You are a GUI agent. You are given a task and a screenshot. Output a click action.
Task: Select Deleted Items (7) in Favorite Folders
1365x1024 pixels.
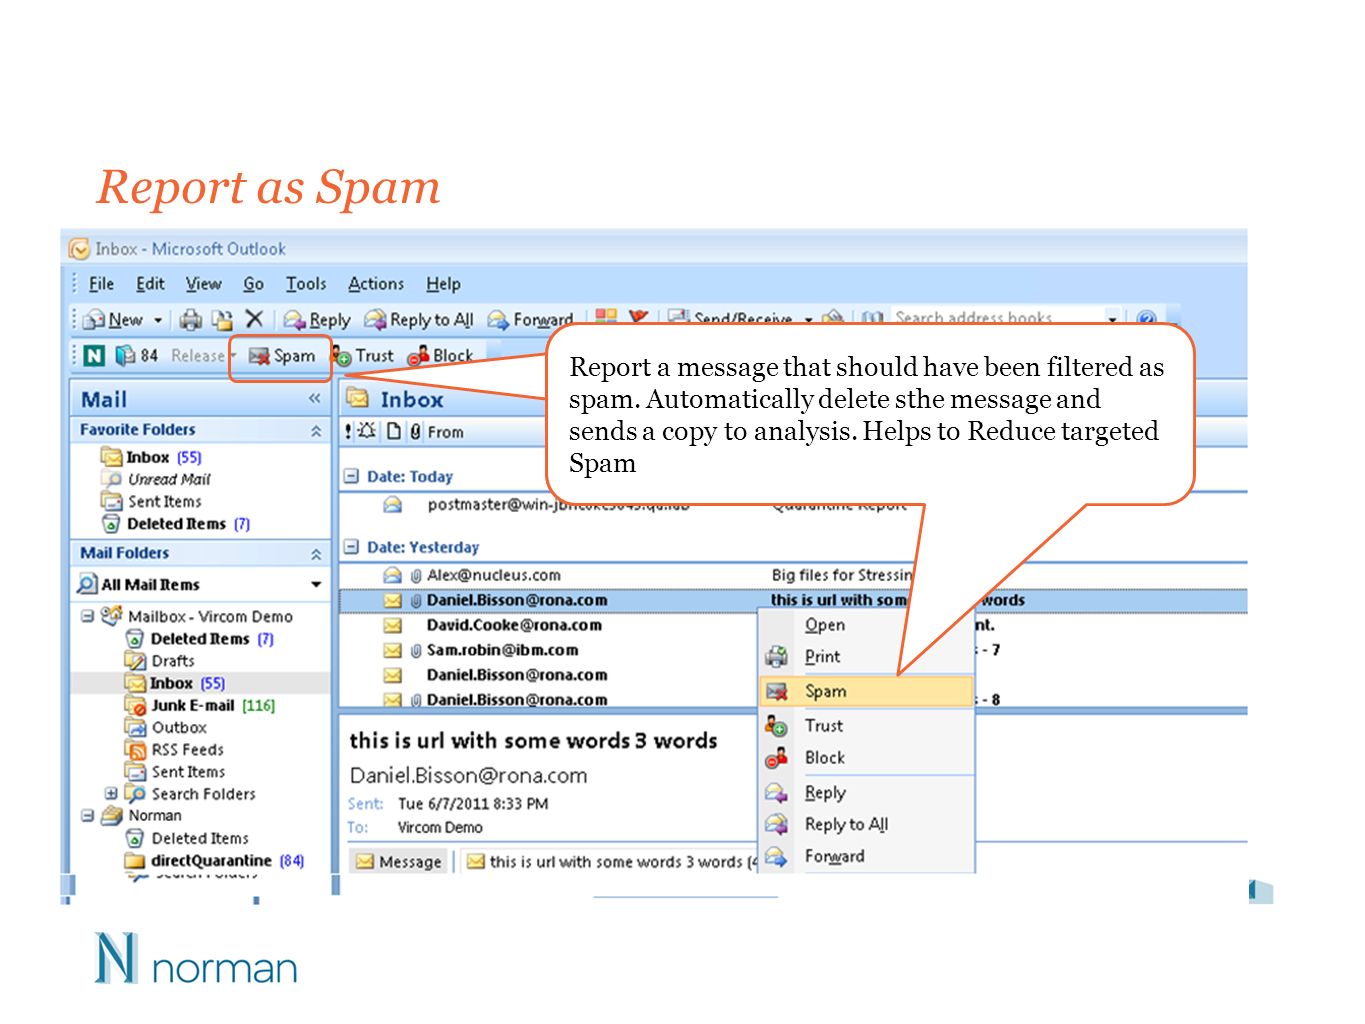click(x=175, y=523)
